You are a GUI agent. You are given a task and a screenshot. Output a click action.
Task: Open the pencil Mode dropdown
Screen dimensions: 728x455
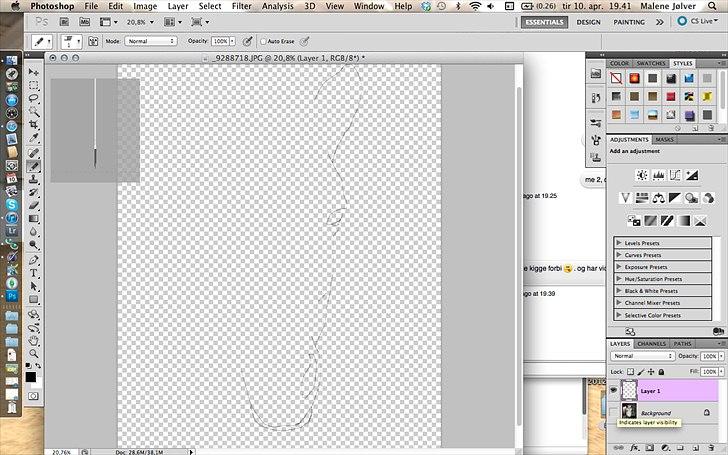151,42
